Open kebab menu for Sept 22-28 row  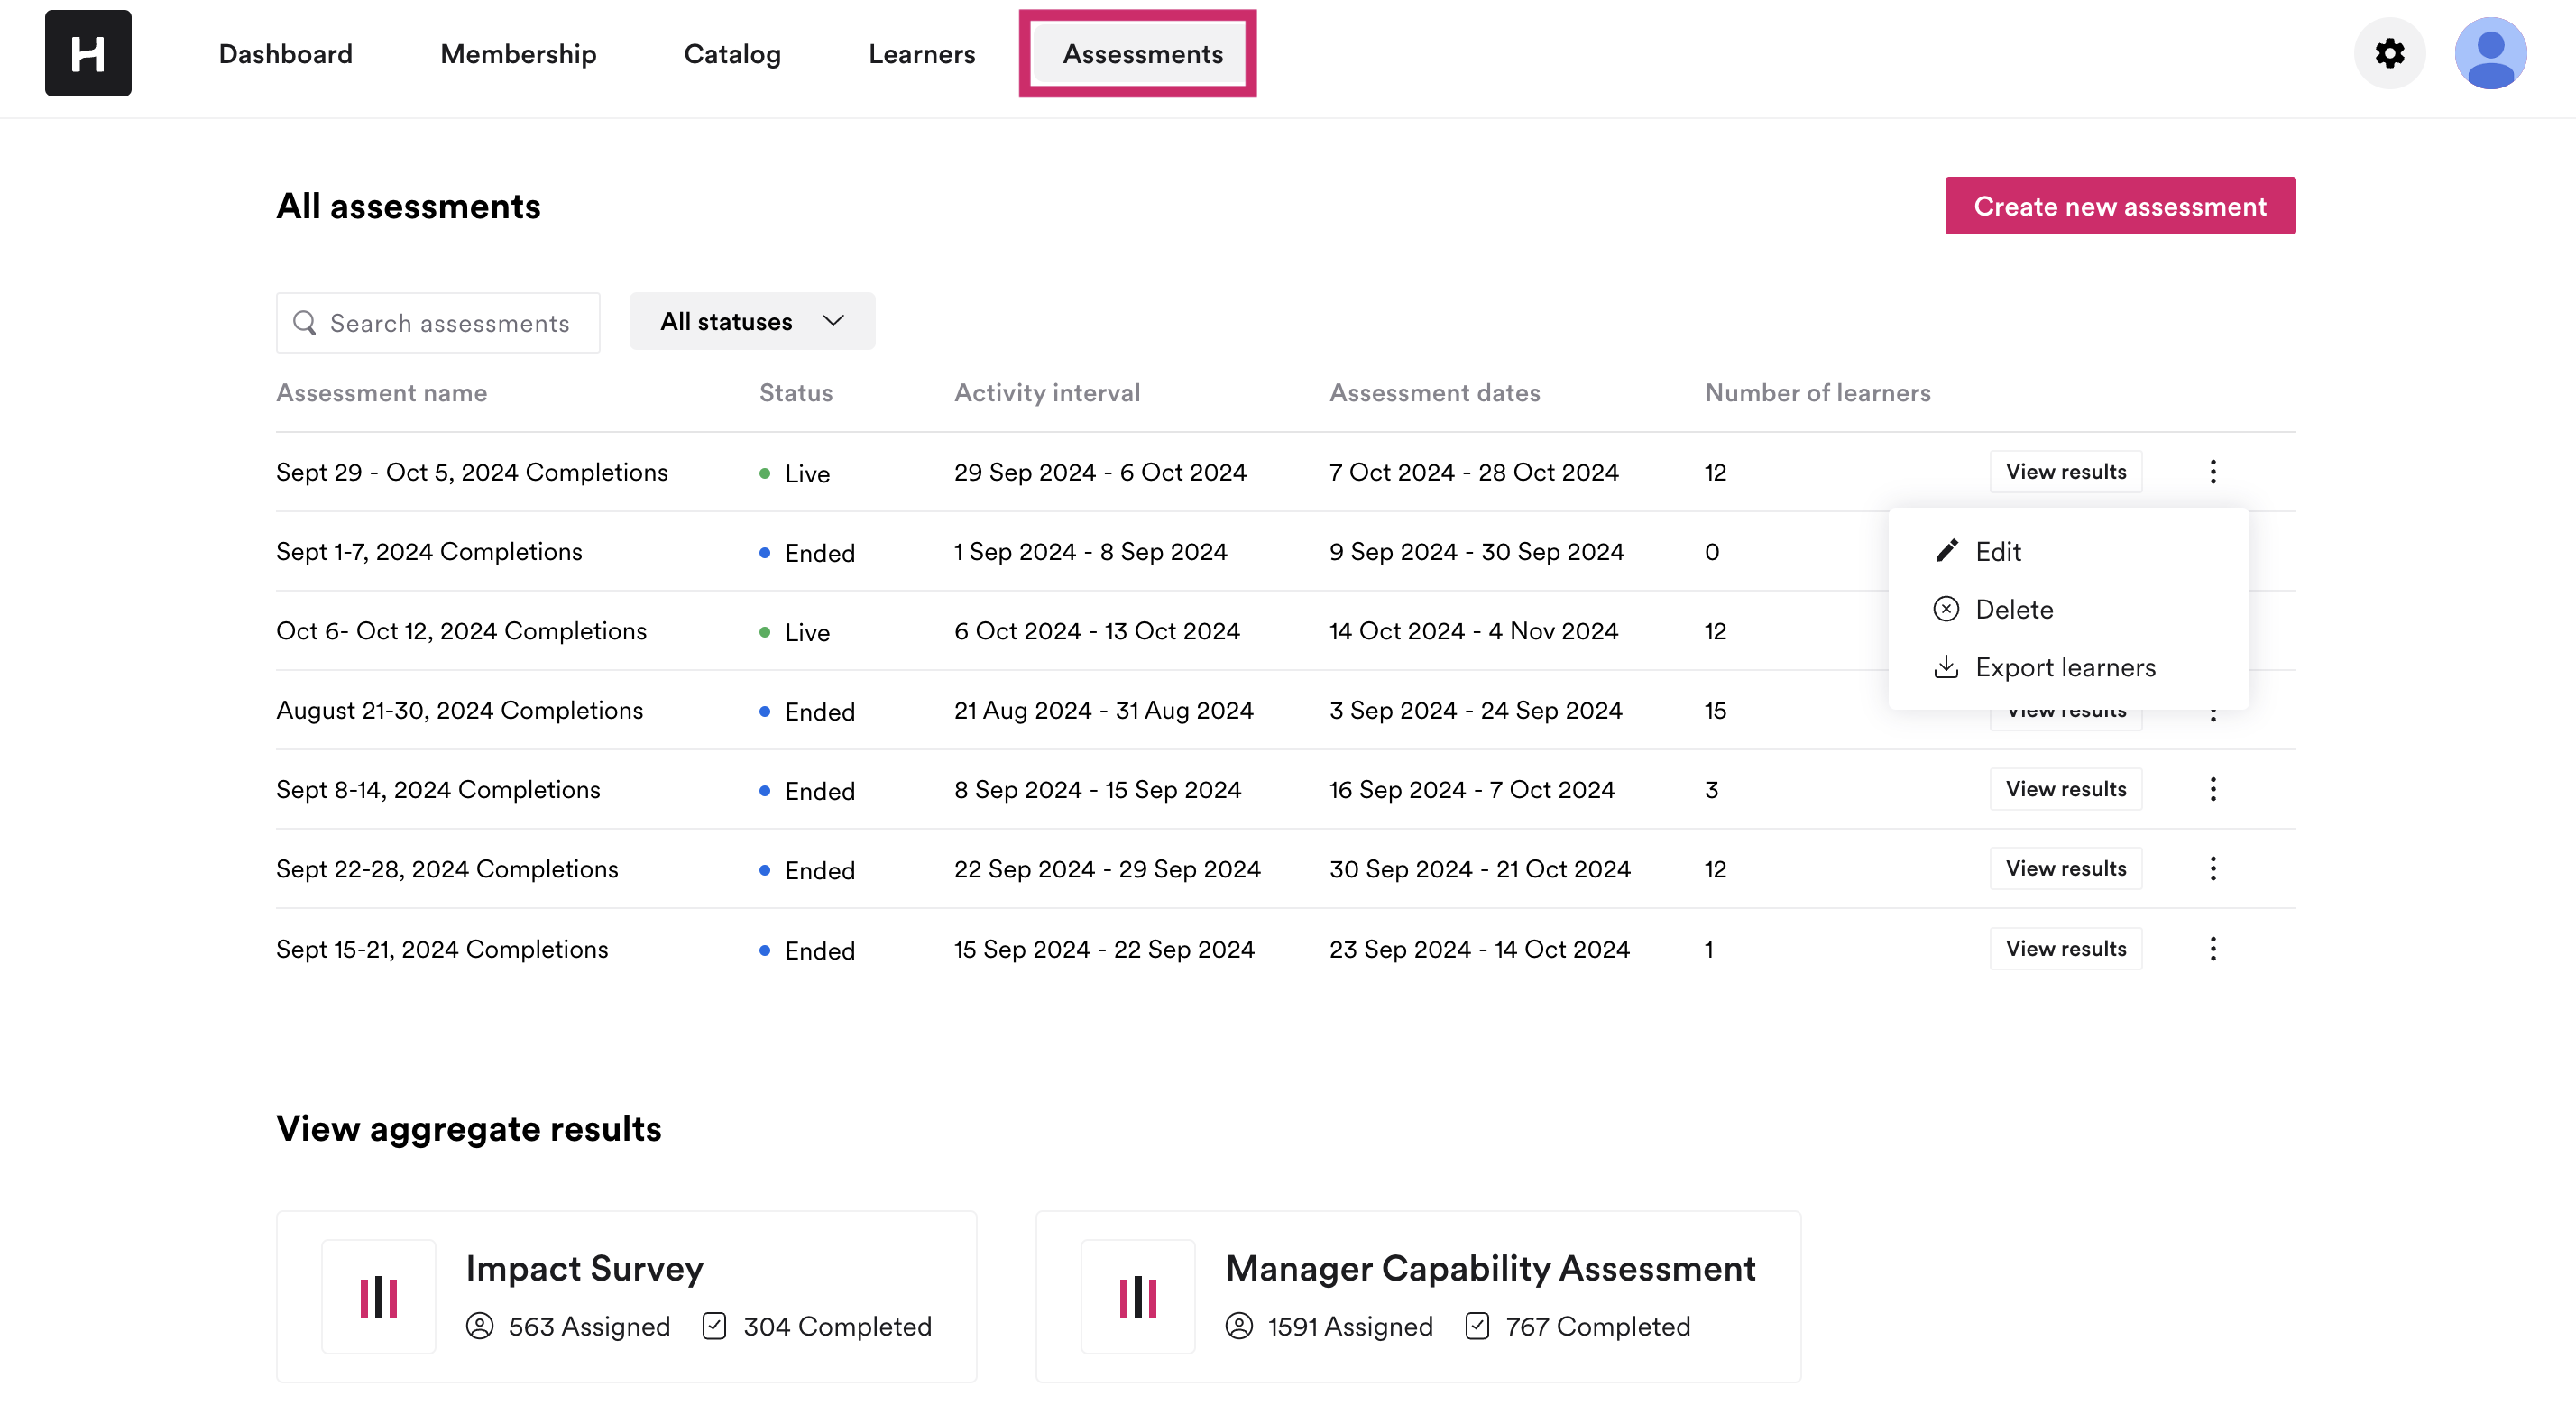(x=2212, y=869)
